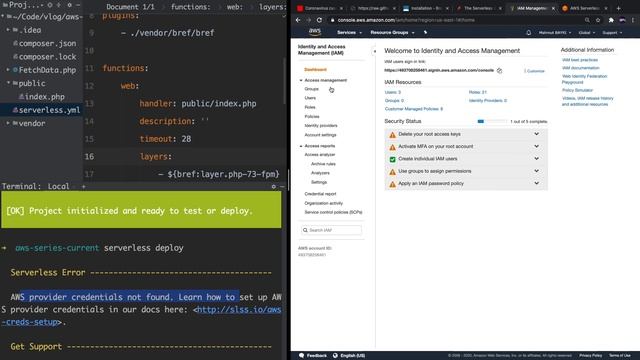Open Customer Managed Policies link

point(414,109)
